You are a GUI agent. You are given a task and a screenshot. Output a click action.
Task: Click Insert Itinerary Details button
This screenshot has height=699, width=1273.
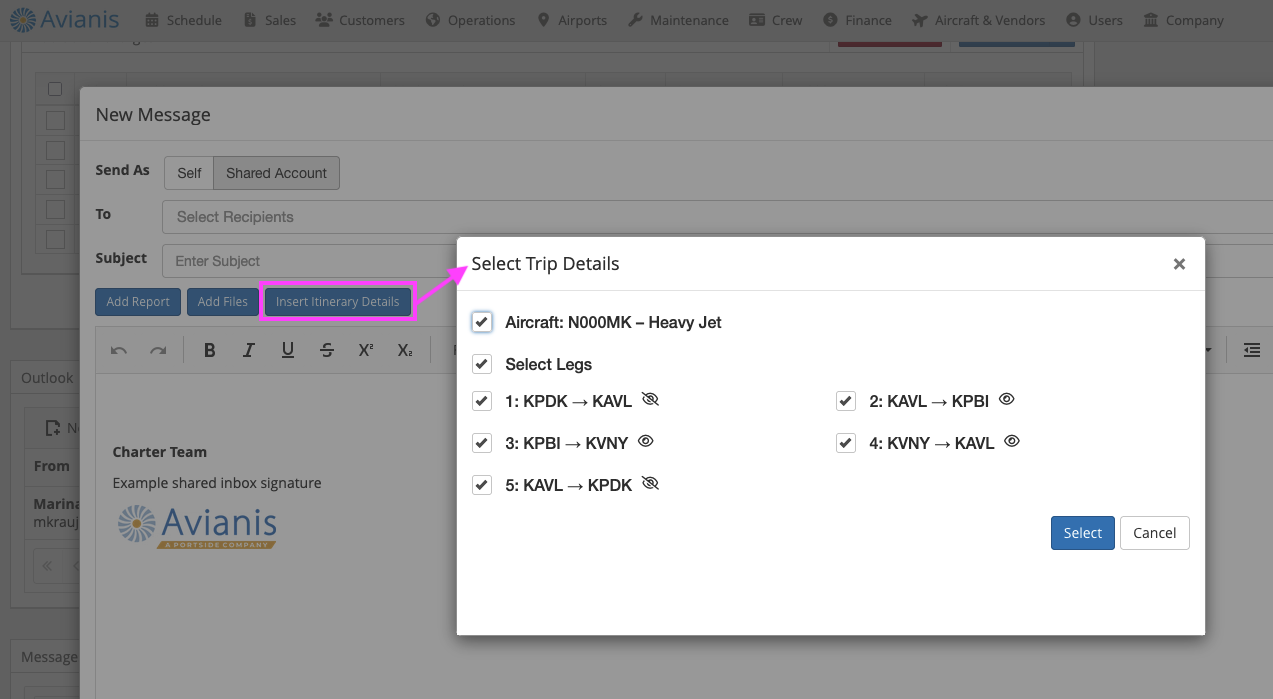pyautogui.click(x=338, y=302)
